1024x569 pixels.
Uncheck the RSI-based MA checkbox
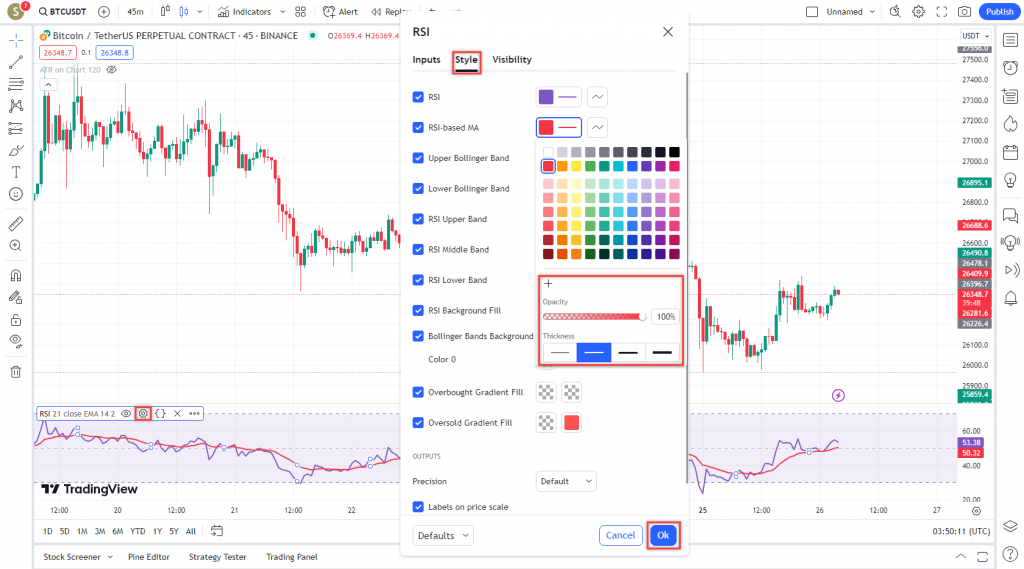point(418,127)
